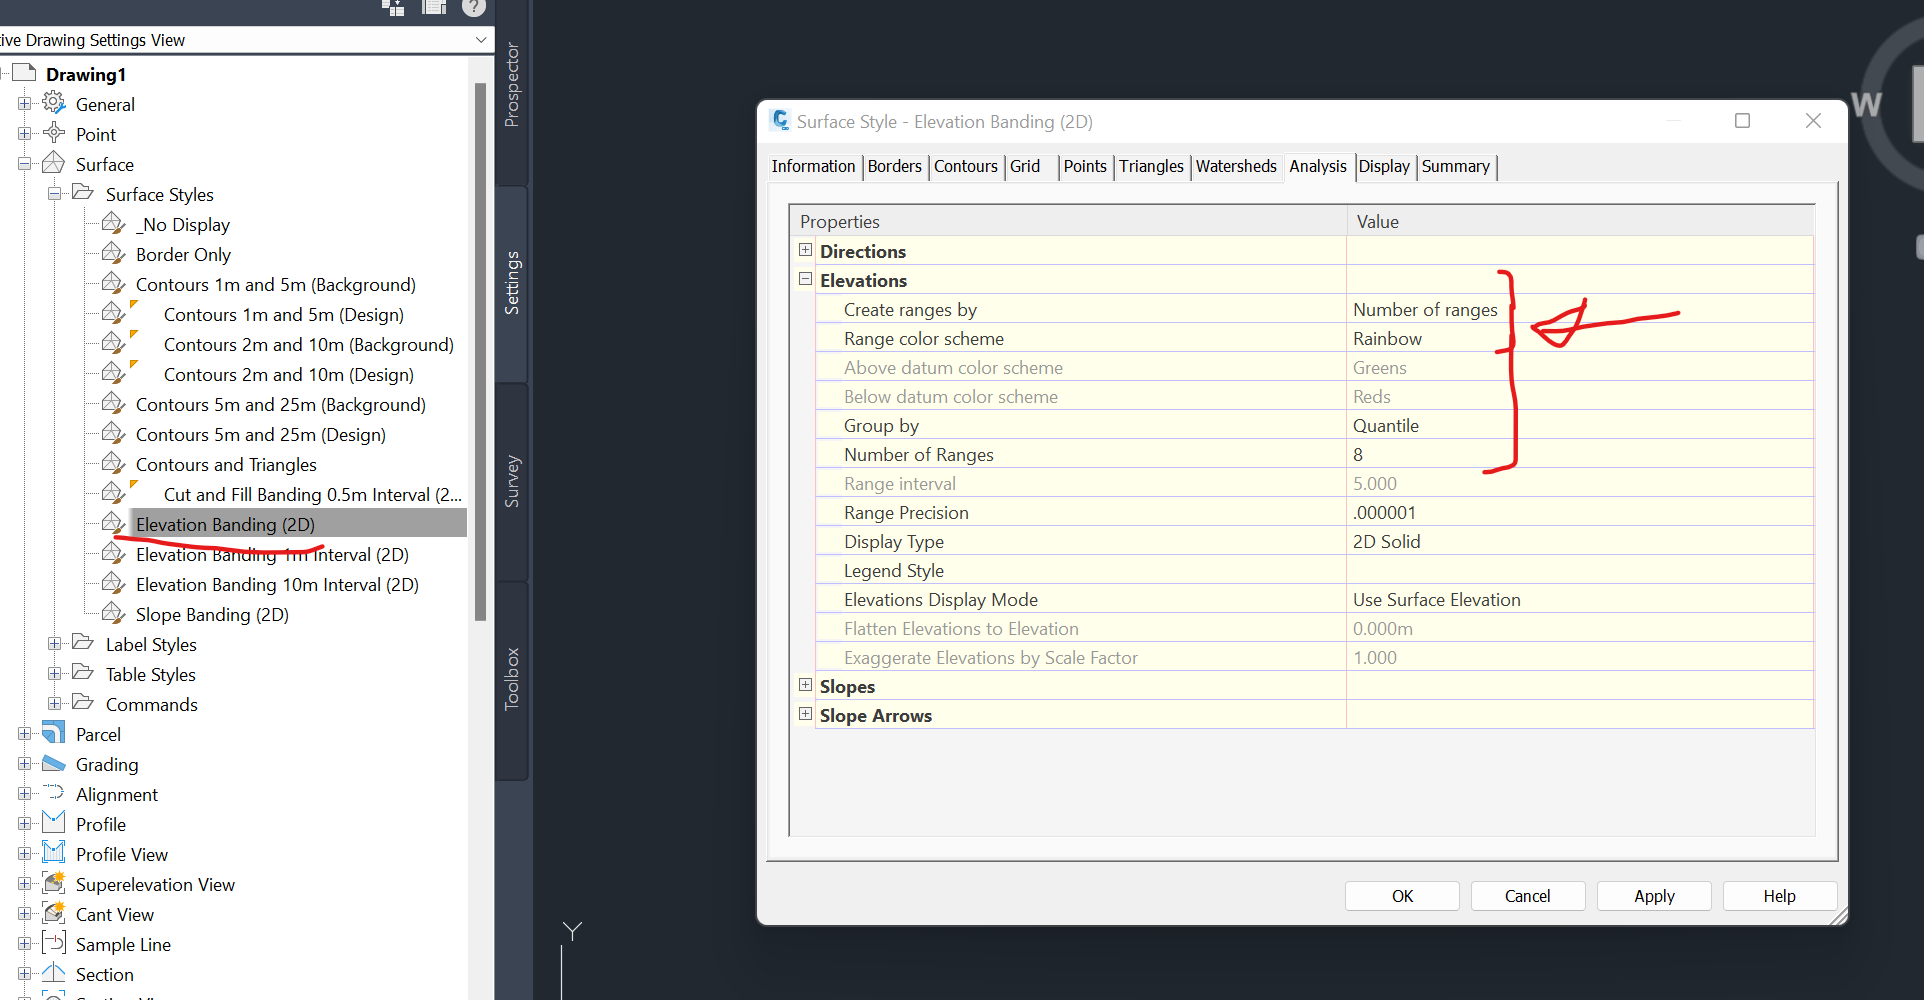Open the Active Drawing Settings View dropdown
The image size is (1924, 1000).
481,40
